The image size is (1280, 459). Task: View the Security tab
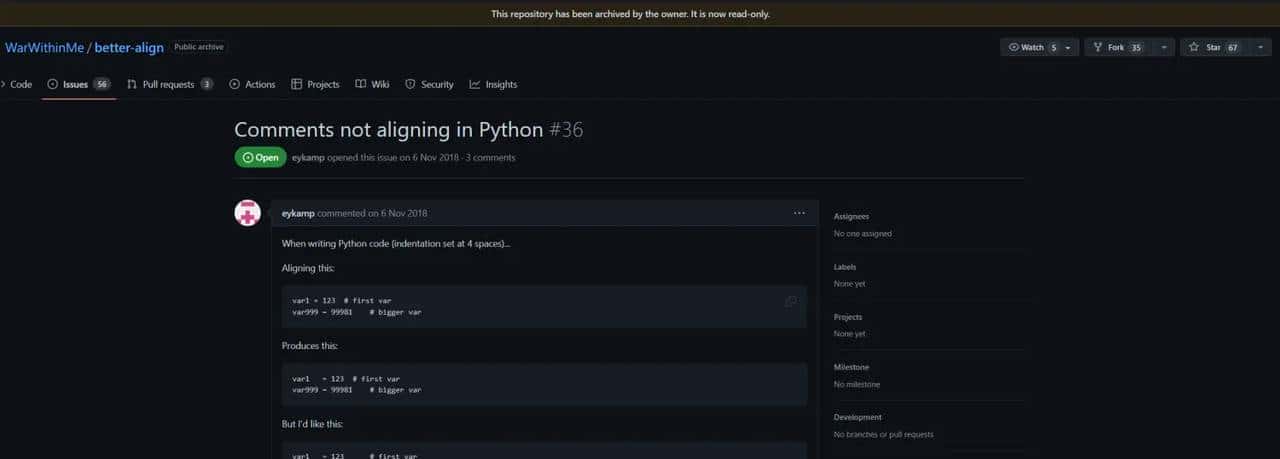coord(429,85)
